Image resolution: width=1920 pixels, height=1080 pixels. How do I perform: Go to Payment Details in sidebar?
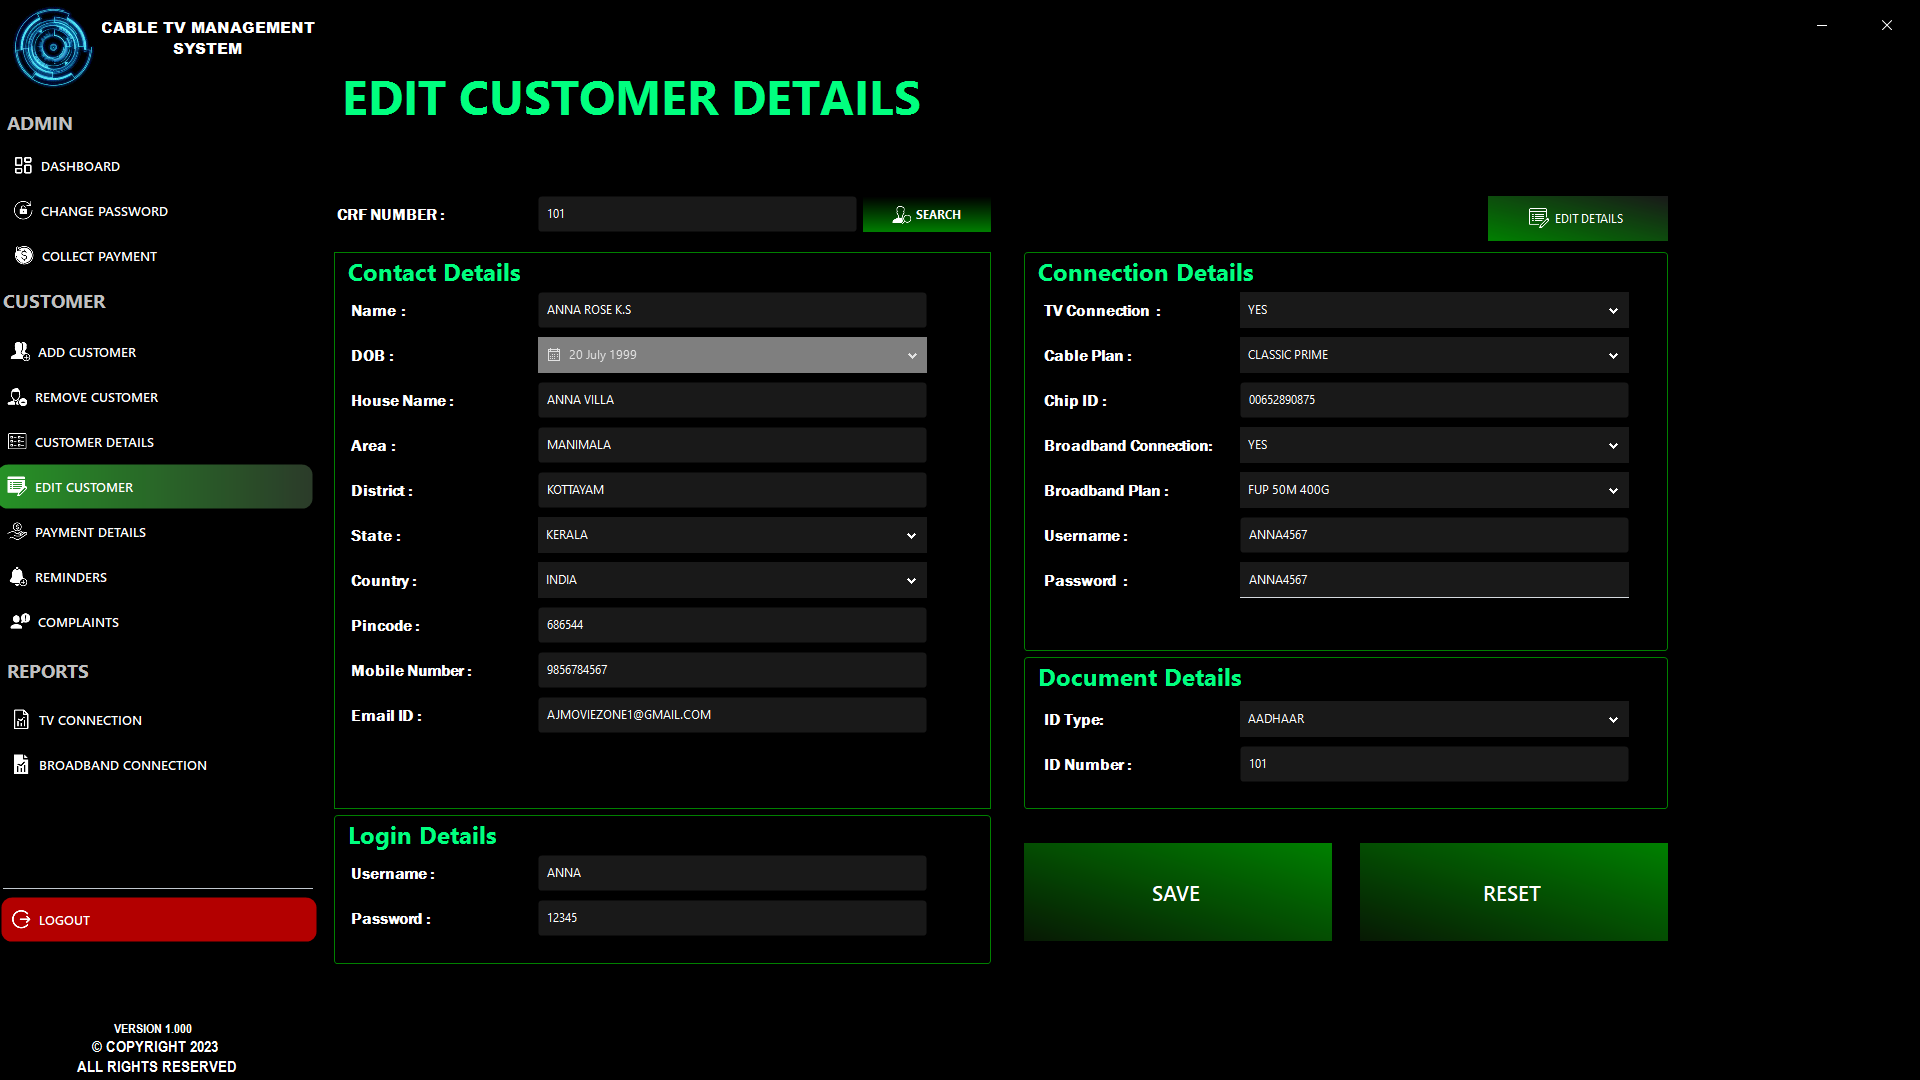coord(90,532)
